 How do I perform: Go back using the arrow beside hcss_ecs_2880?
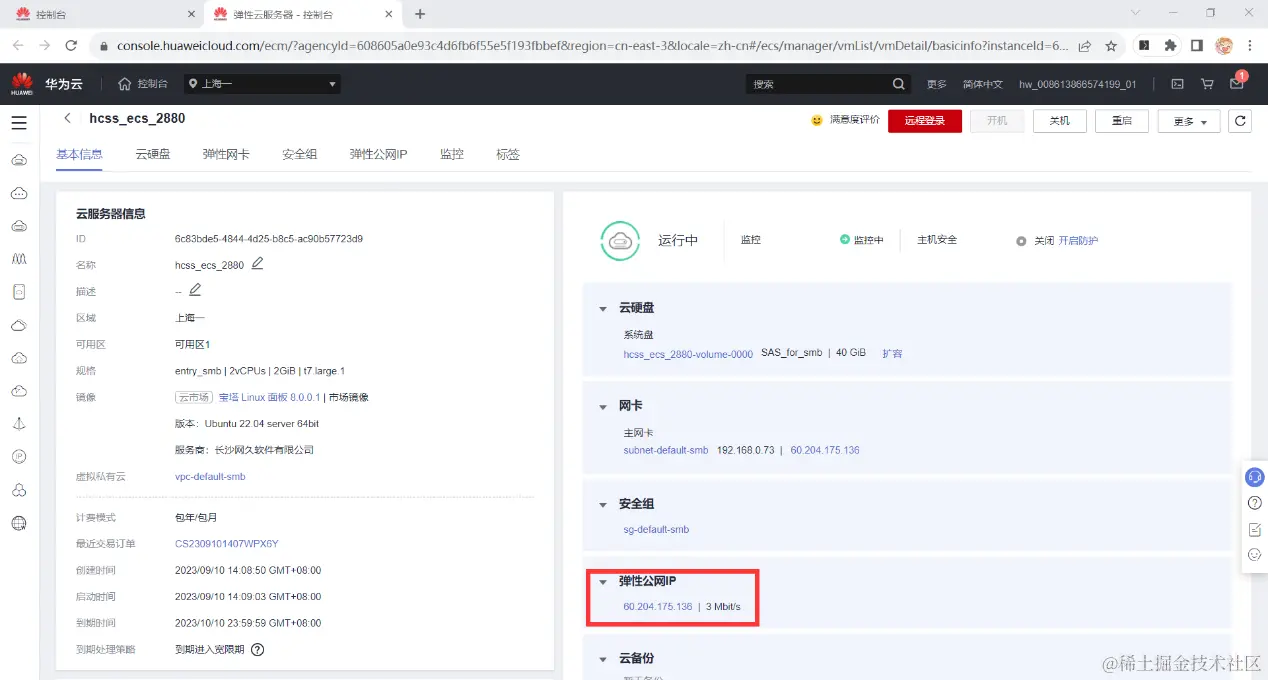67,118
